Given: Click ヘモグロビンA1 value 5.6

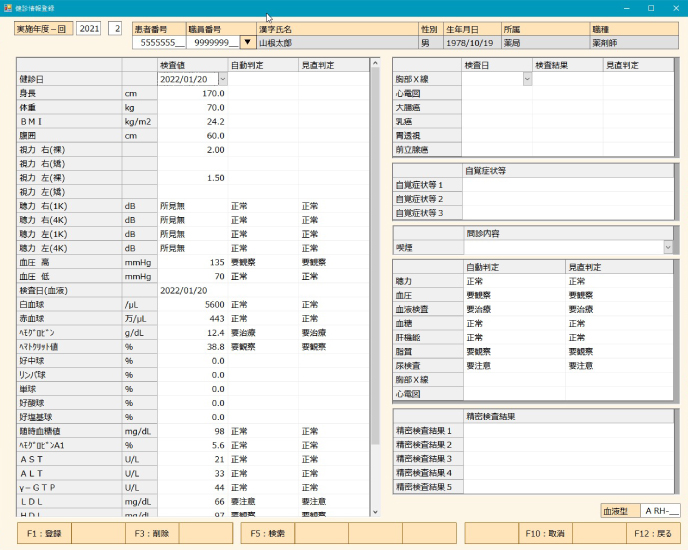Looking at the screenshot, I should pos(193,445).
